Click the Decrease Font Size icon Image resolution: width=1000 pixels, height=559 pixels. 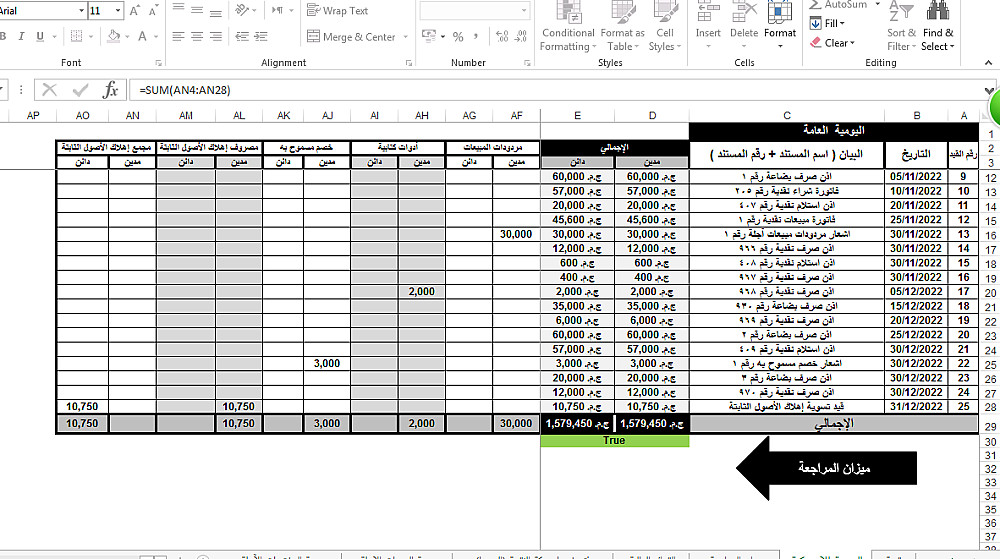pyautogui.click(x=153, y=11)
